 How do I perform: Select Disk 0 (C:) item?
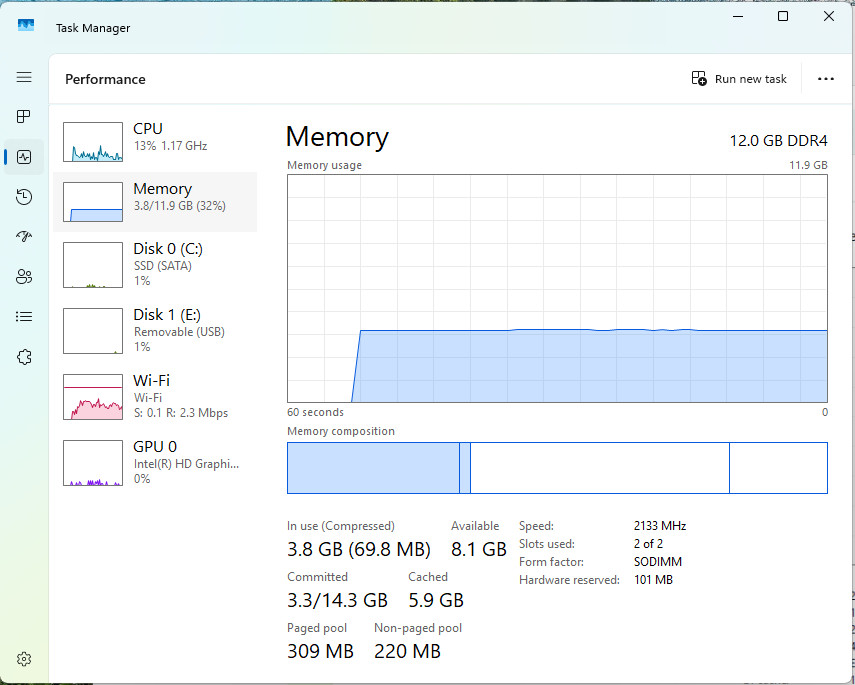click(155, 265)
